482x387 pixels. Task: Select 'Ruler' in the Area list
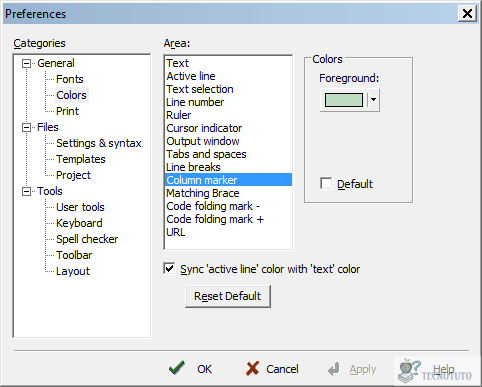pyautogui.click(x=228, y=115)
